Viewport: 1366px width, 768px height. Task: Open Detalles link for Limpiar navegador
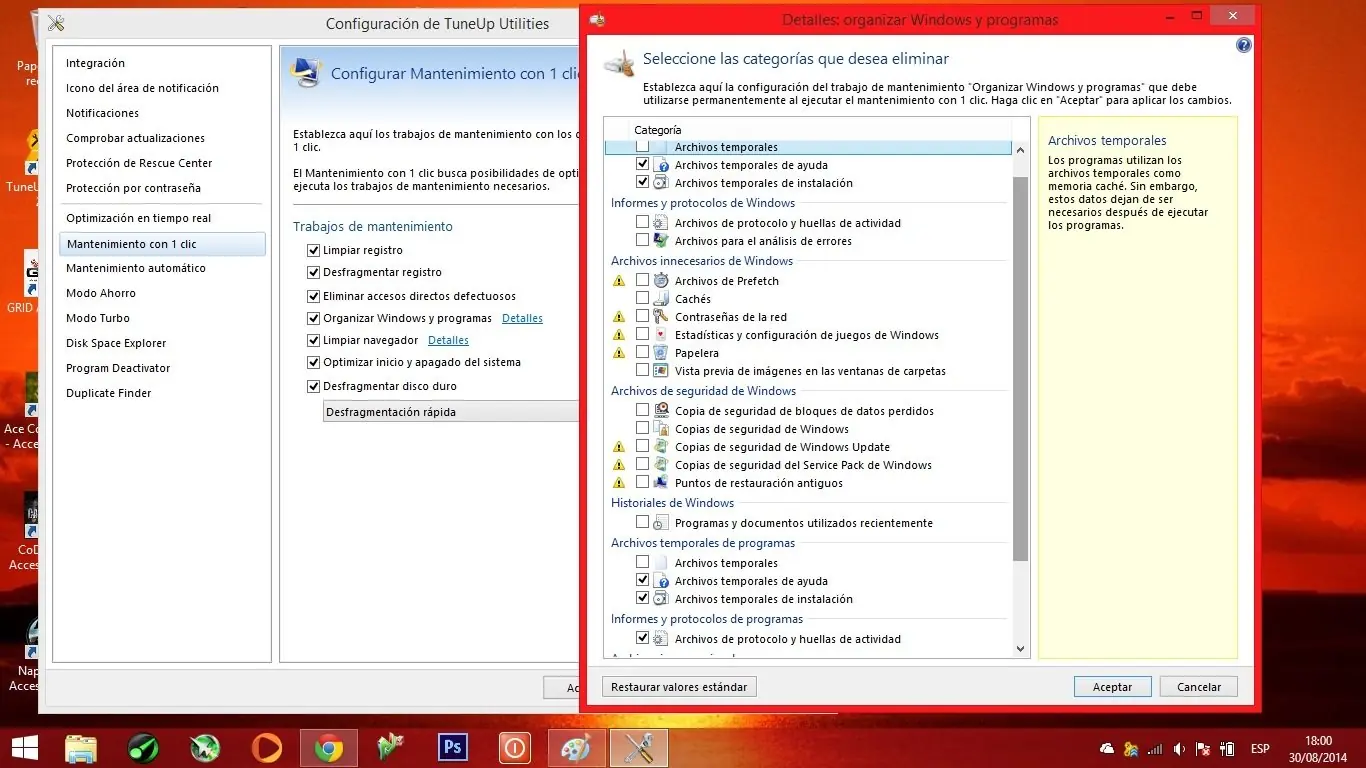(448, 340)
